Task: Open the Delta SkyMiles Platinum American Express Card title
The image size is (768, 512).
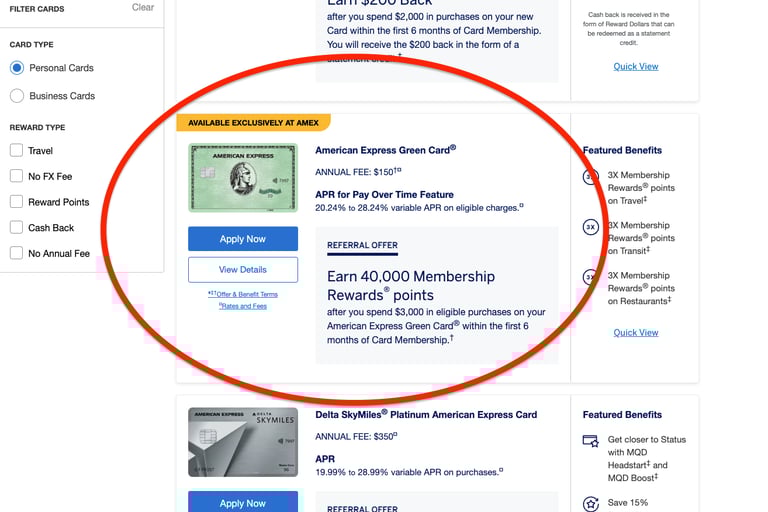Action: [426, 414]
